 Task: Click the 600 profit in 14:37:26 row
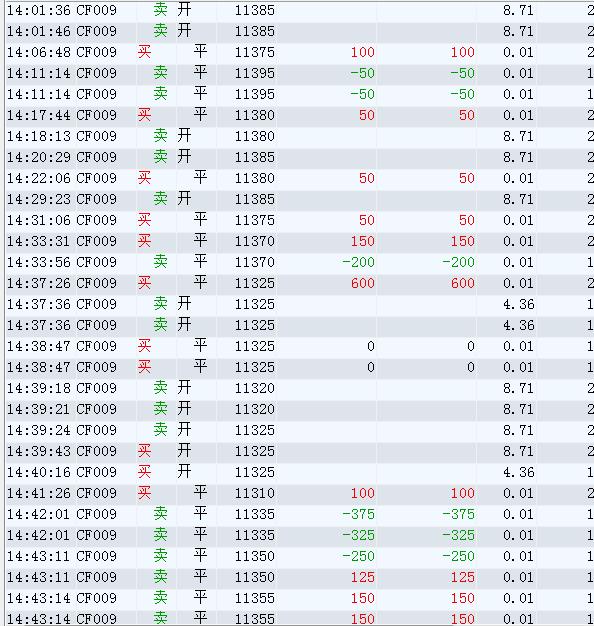tap(362, 283)
